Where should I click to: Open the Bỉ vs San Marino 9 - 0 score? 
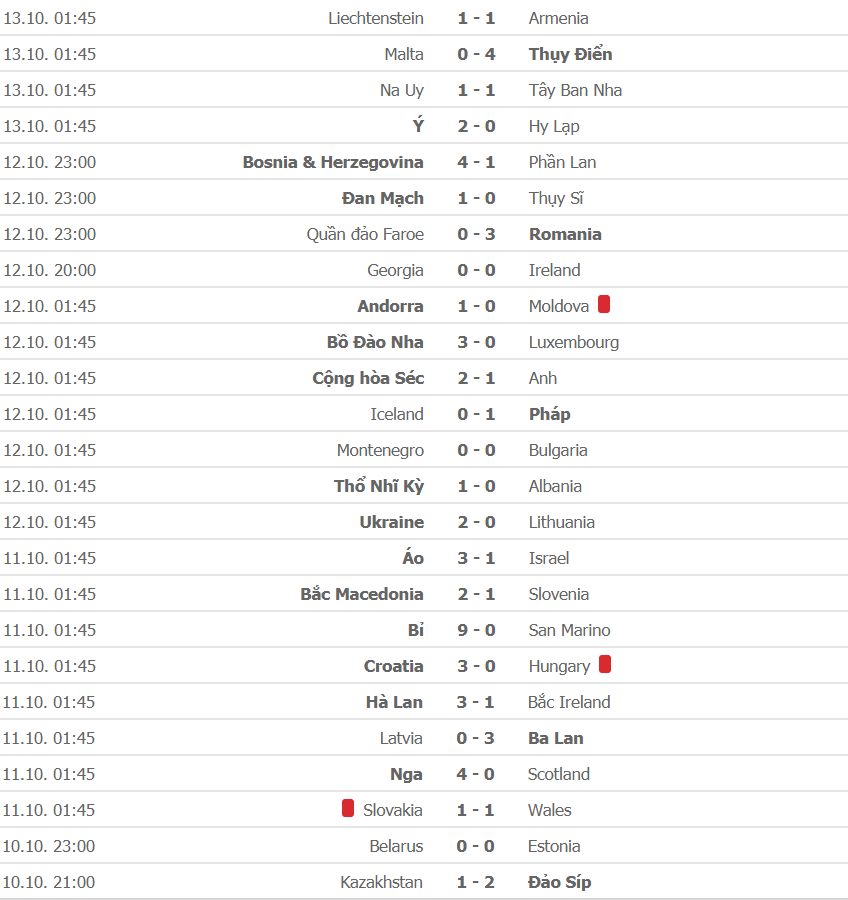pyautogui.click(x=476, y=630)
